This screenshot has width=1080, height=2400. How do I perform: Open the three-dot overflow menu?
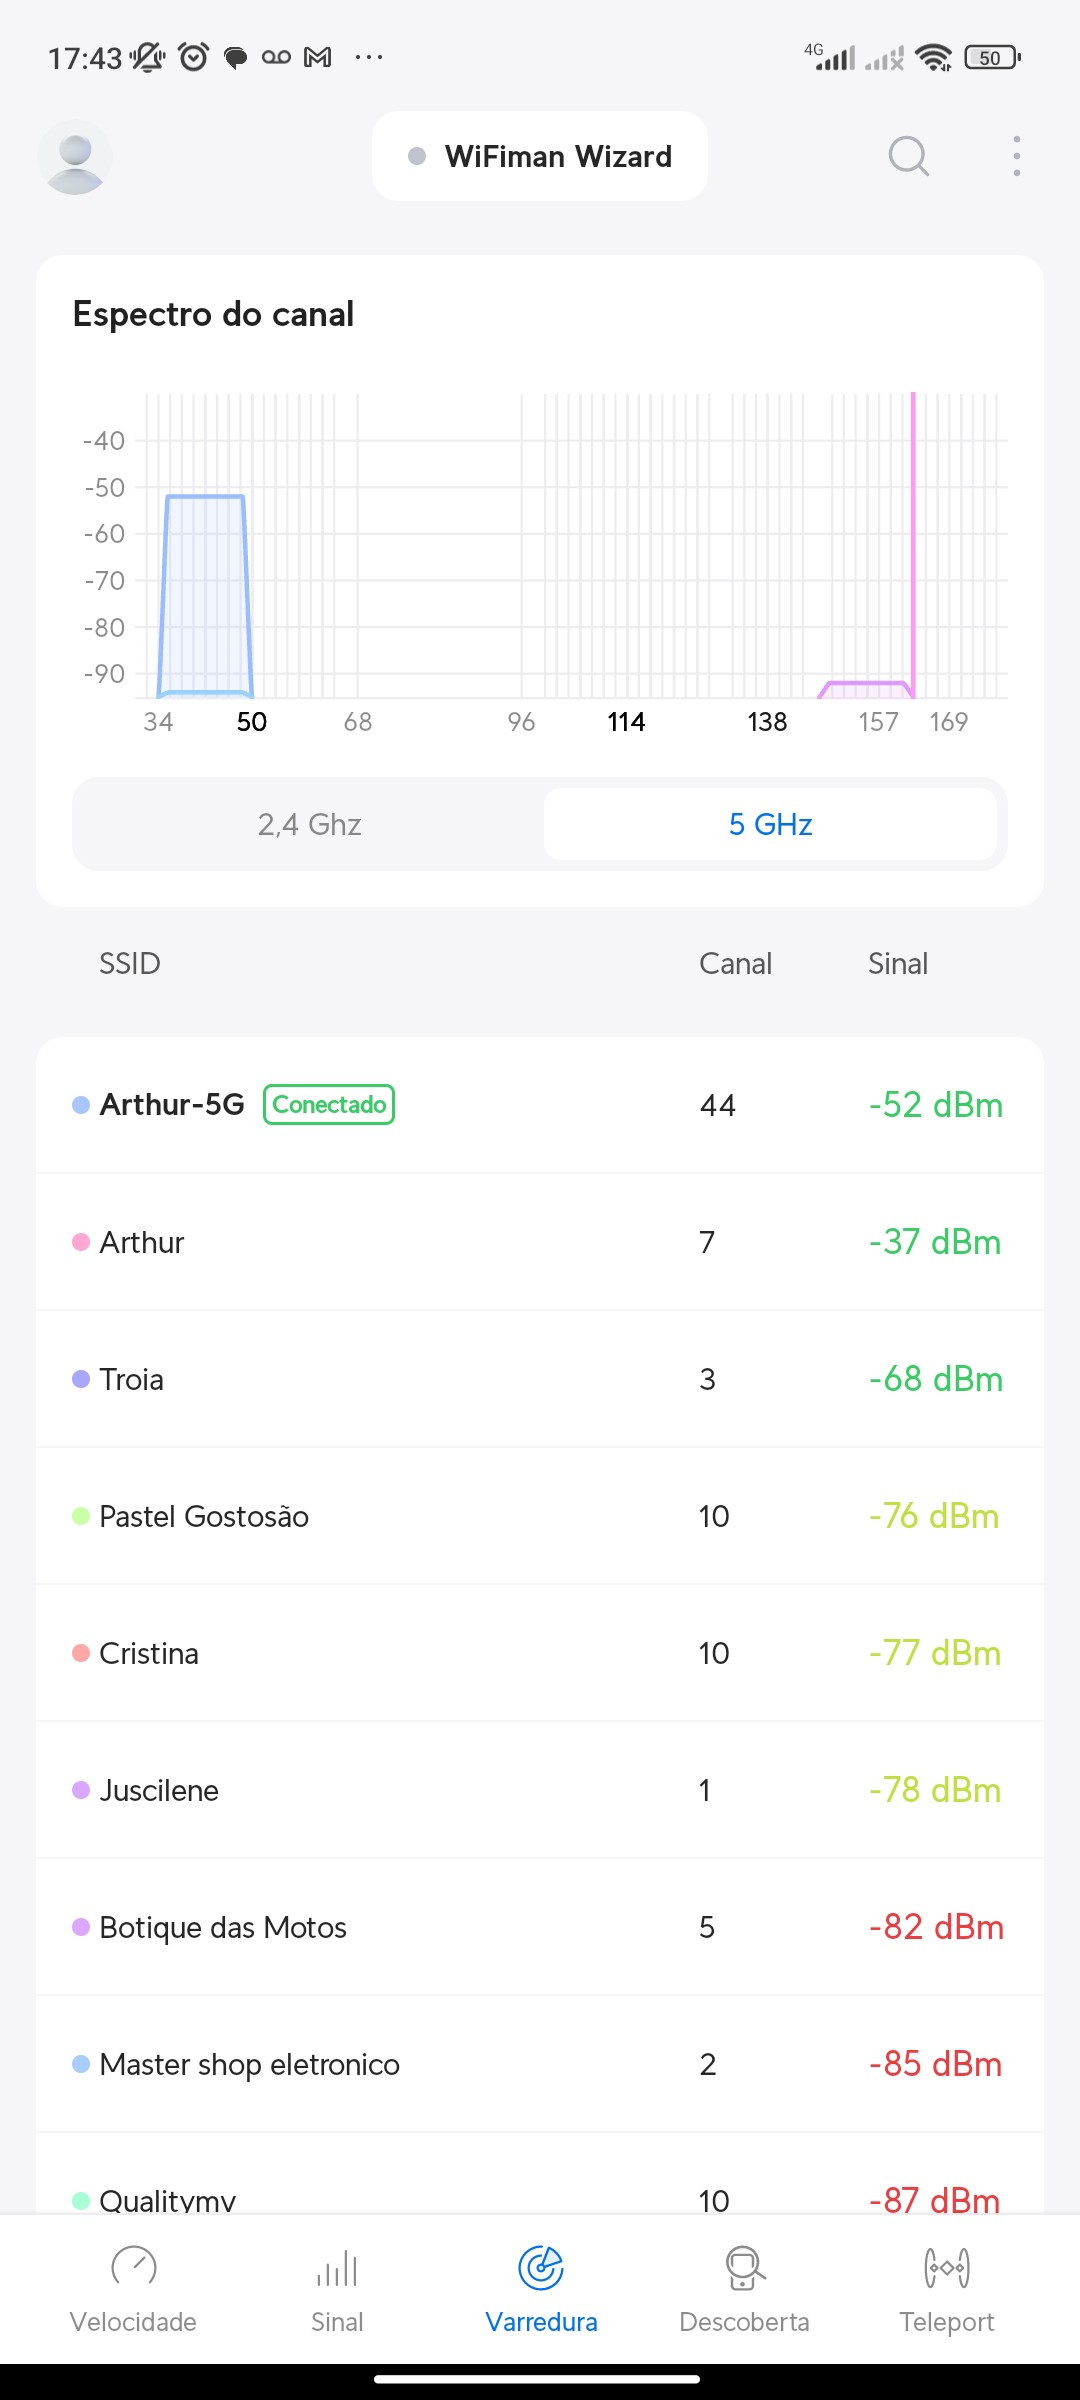[1016, 156]
